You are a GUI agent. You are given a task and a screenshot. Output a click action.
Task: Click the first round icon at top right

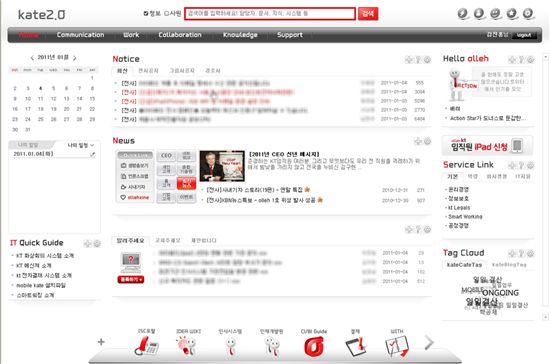(463, 14)
